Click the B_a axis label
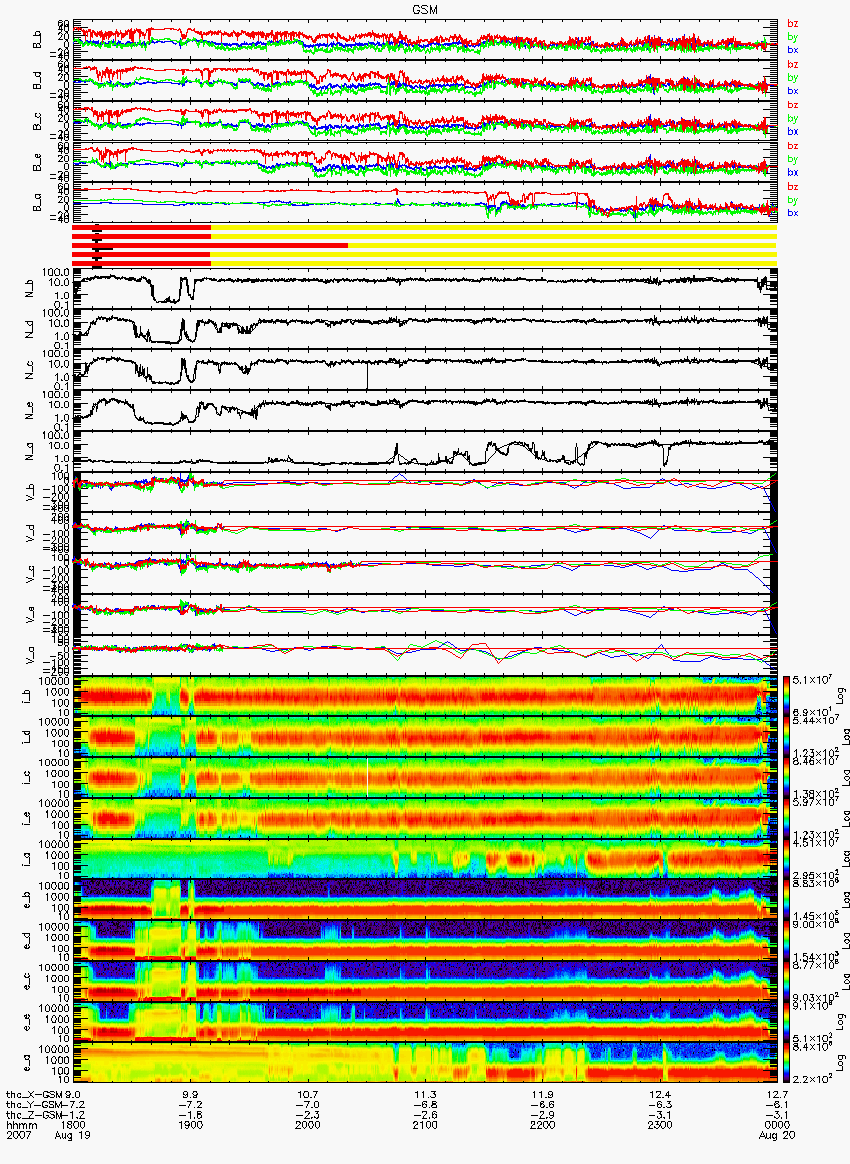 pos(38,203)
